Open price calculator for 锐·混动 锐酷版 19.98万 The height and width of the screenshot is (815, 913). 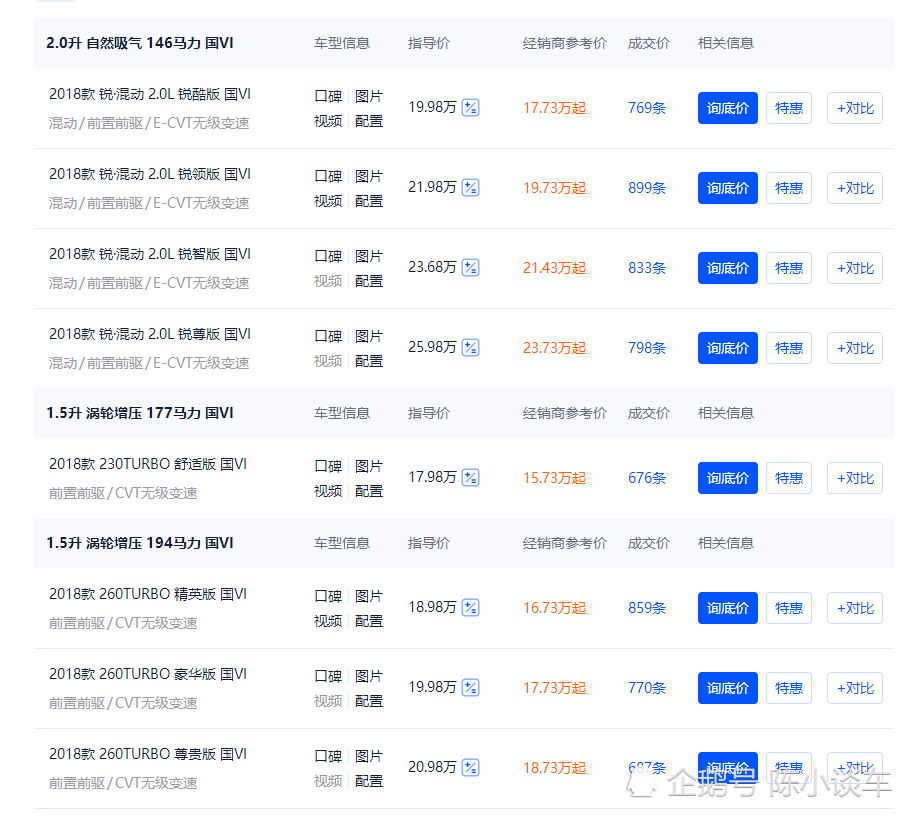pyautogui.click(x=471, y=108)
